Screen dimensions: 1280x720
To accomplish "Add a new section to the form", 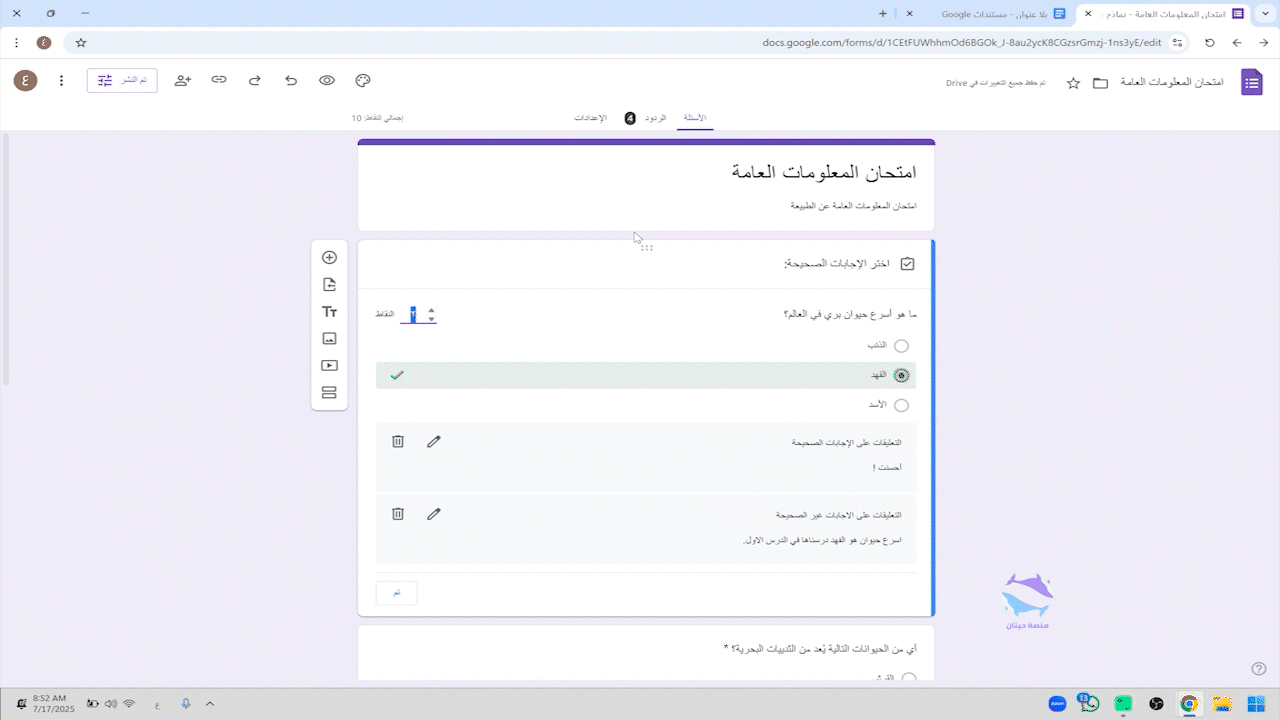I will [x=329, y=393].
